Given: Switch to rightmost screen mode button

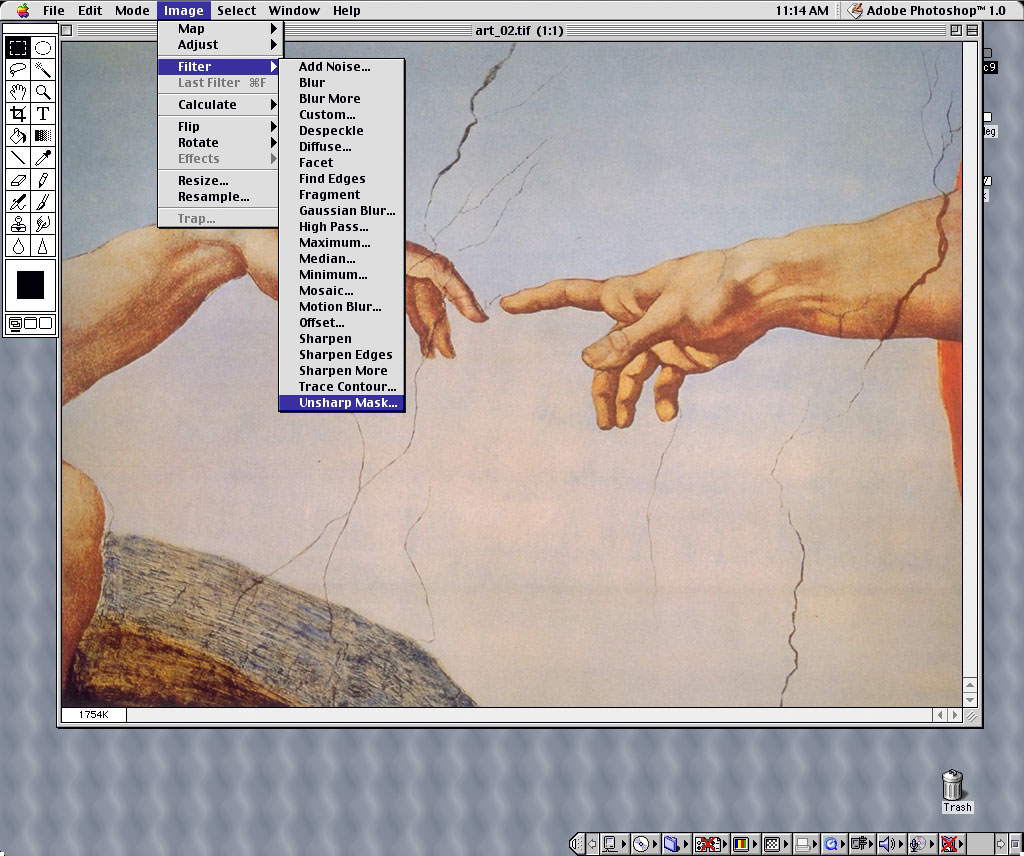Looking at the screenshot, I should point(46,323).
